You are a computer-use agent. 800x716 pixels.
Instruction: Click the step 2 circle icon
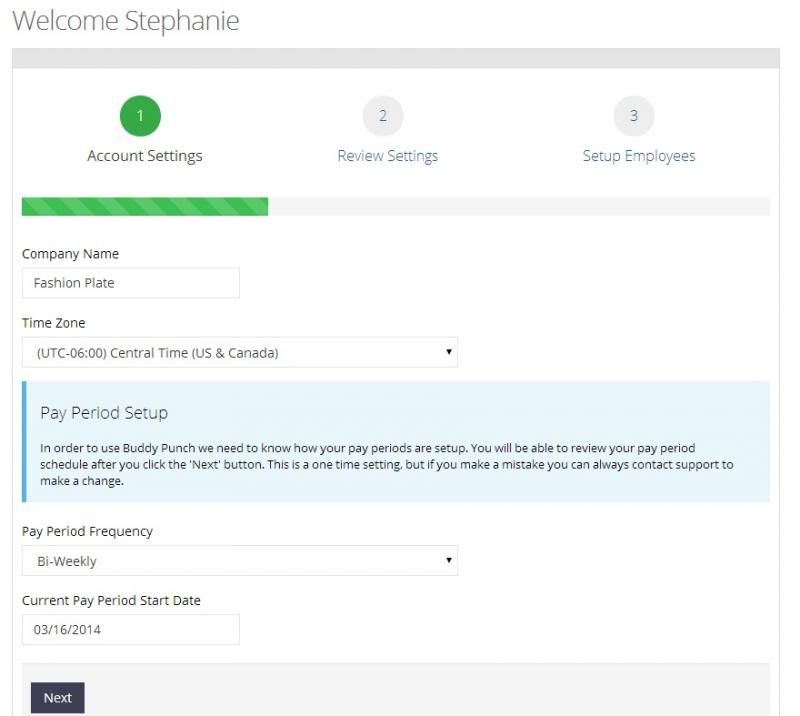click(x=383, y=116)
